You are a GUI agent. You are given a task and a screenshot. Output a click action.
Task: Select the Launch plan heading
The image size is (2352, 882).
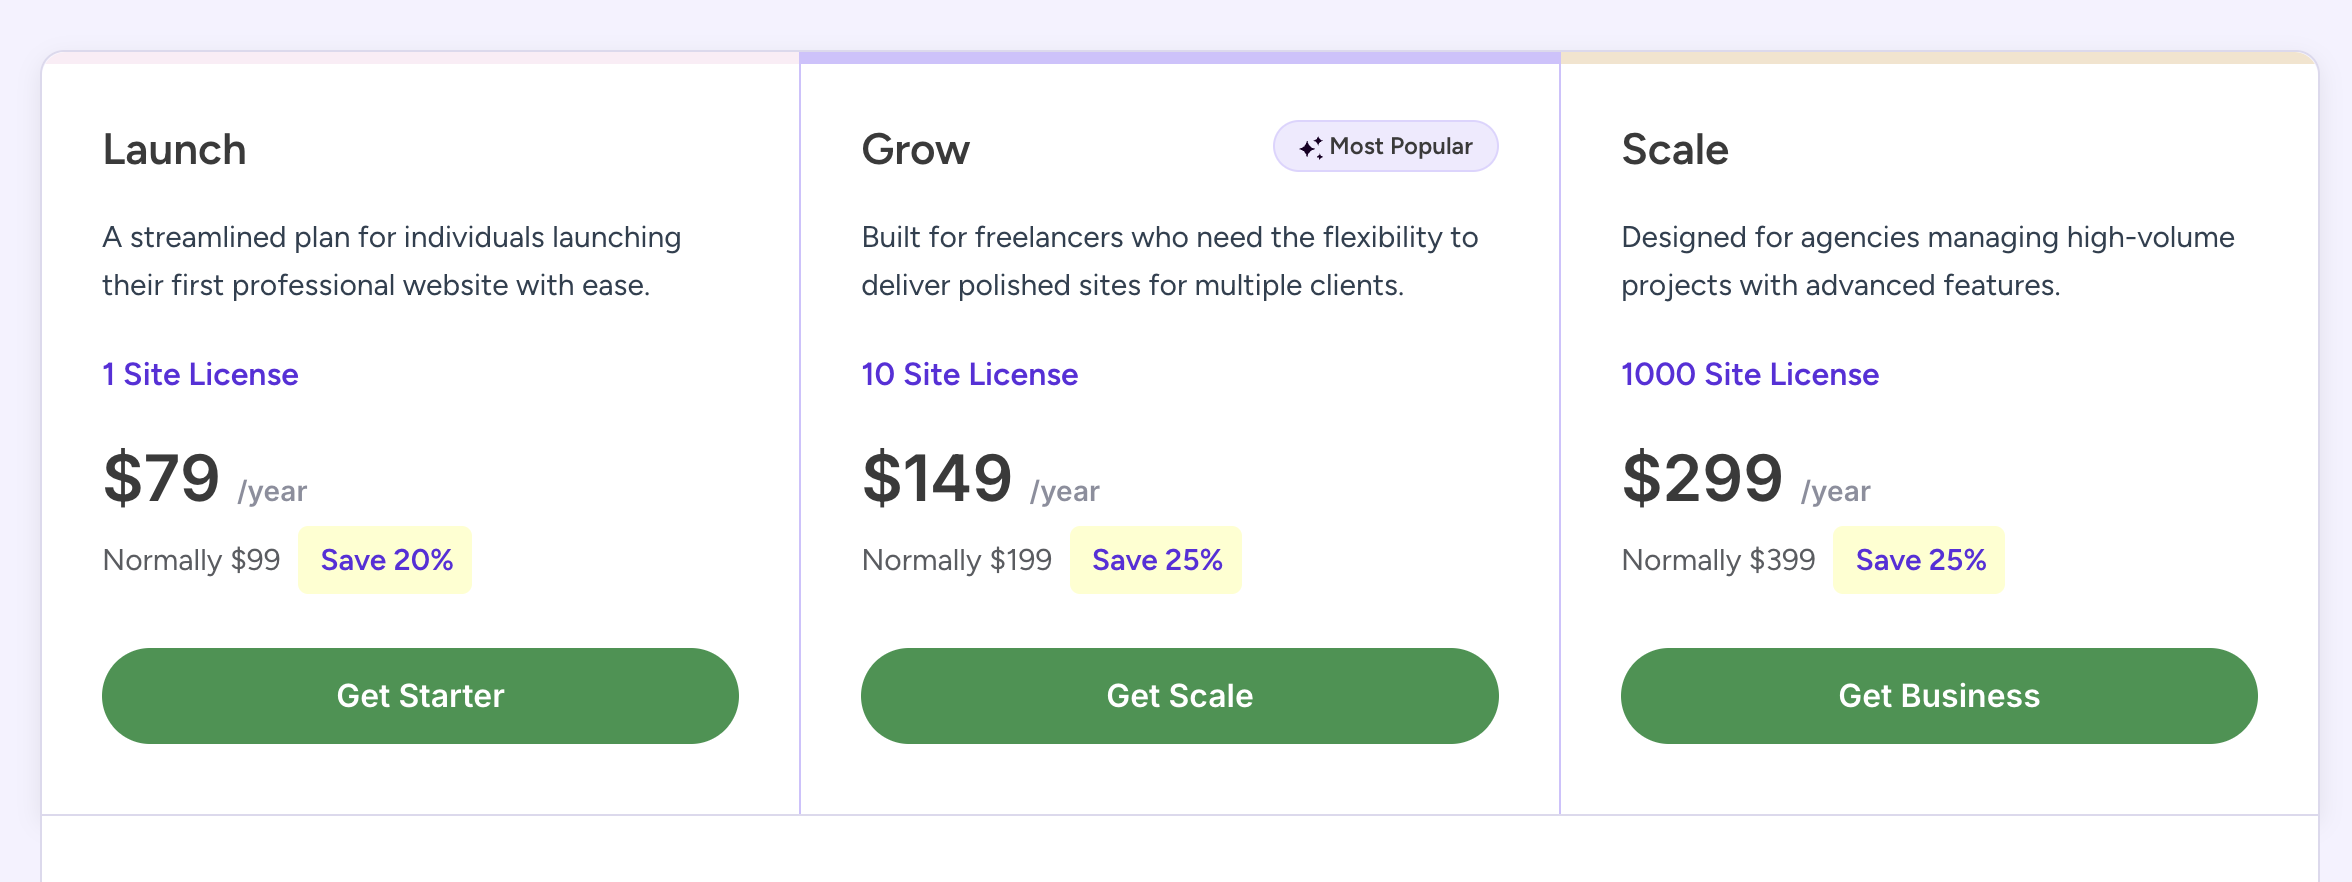pyautogui.click(x=174, y=150)
